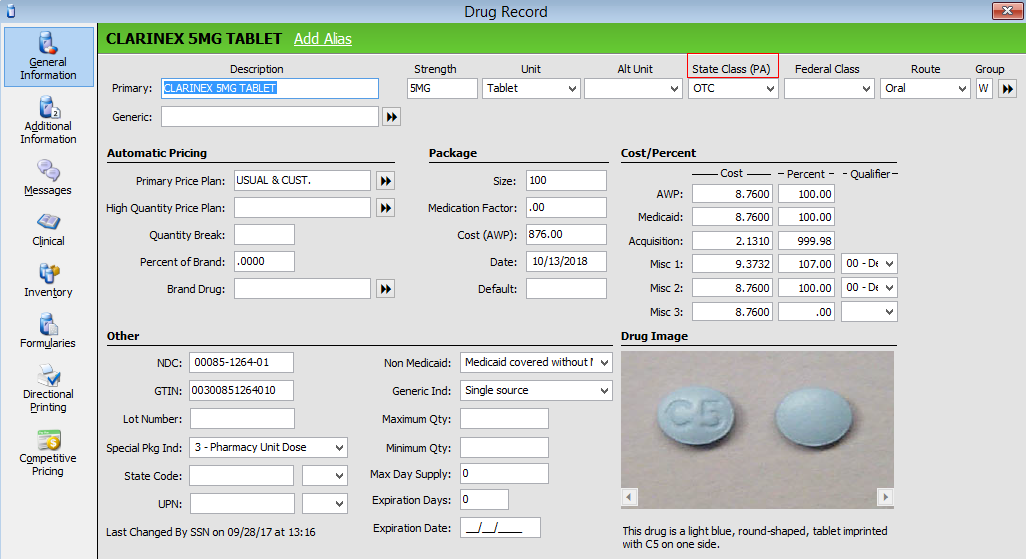Click the Group field showing W
The height and width of the screenshot is (559, 1026).
pyautogui.click(x=984, y=88)
